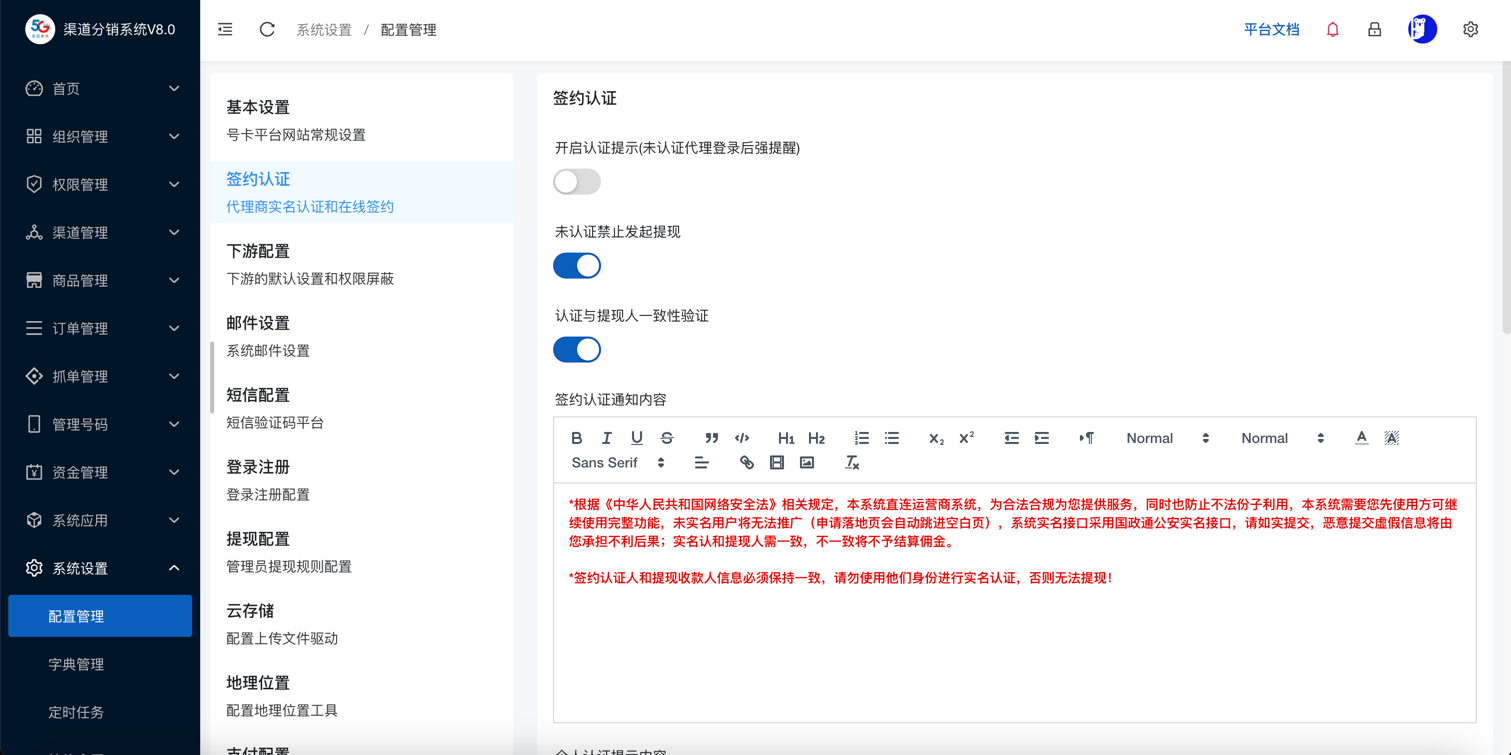Click the insert link icon
Viewport: 1511px width, 755px height.
pos(746,463)
